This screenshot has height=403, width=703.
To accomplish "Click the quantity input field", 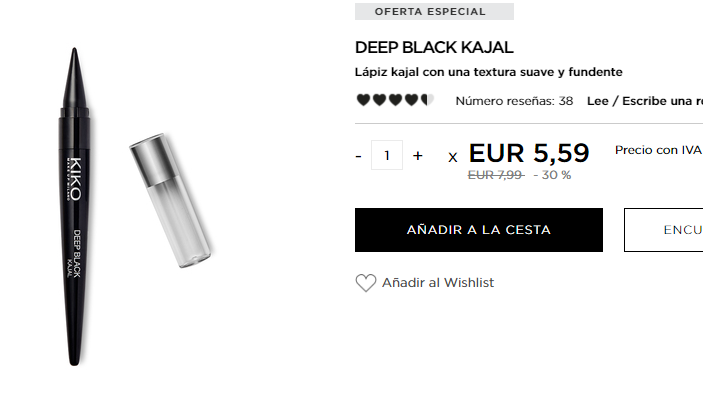I will pos(386,155).
